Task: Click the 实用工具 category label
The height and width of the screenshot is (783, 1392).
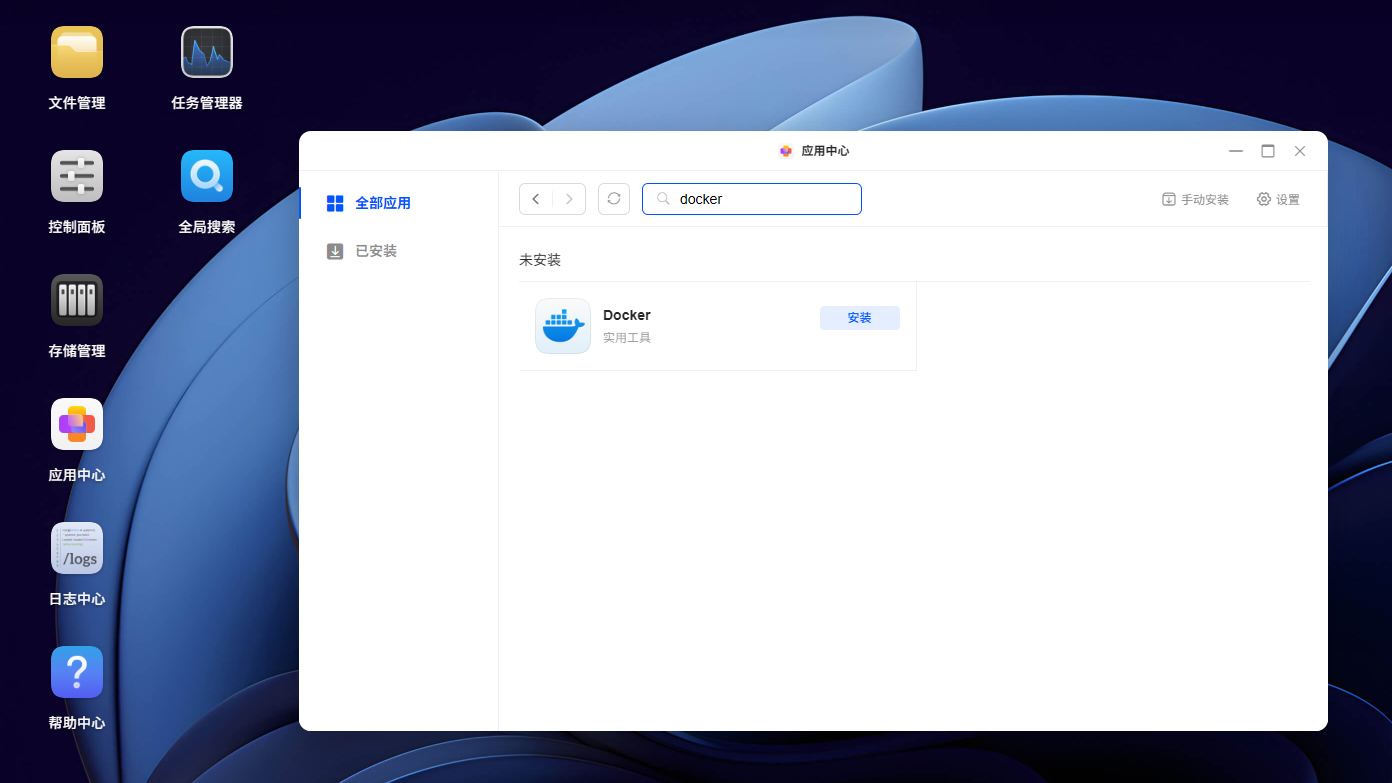Action: point(627,338)
